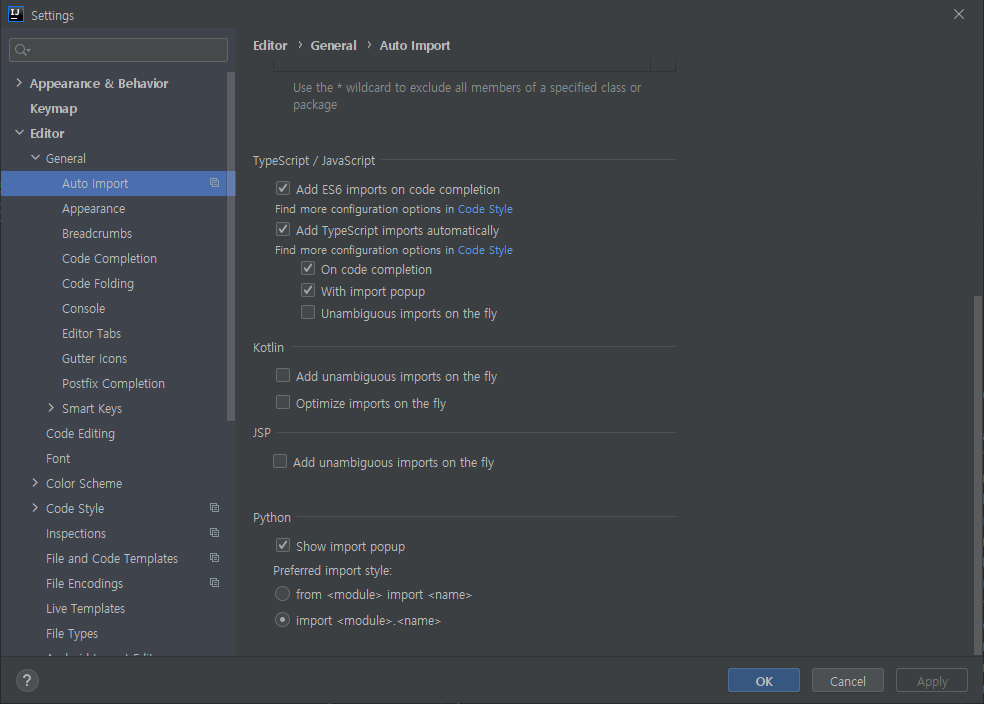Expand the Code Style tree node
This screenshot has height=704, width=984.
click(x=35, y=508)
